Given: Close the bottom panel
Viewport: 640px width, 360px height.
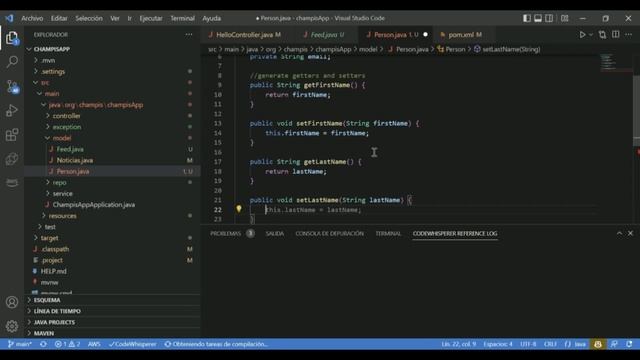Looking at the screenshot, I should pyautogui.click(x=630, y=233).
